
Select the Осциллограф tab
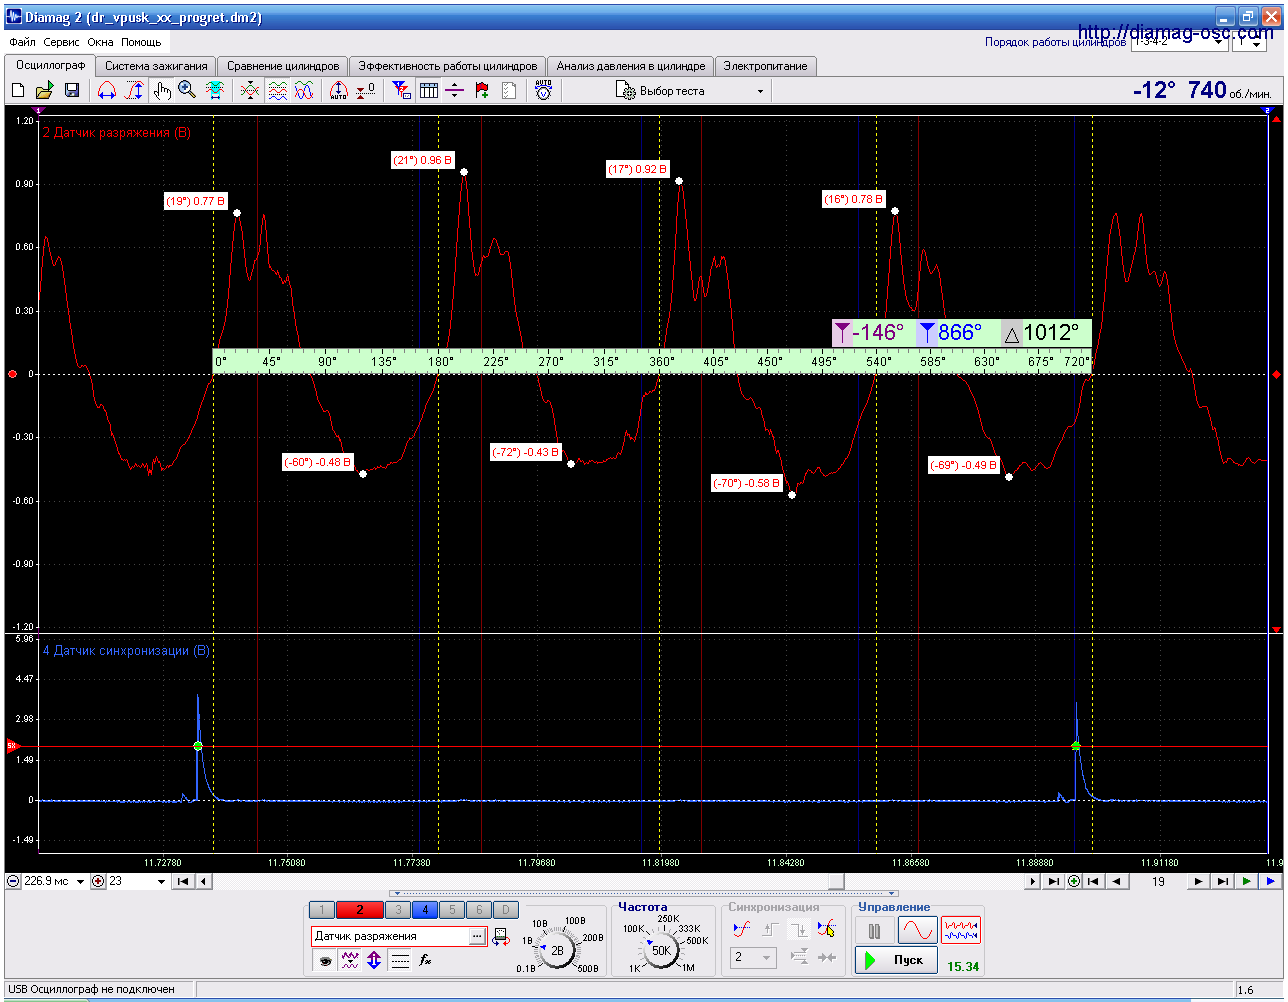pyautogui.click(x=50, y=65)
